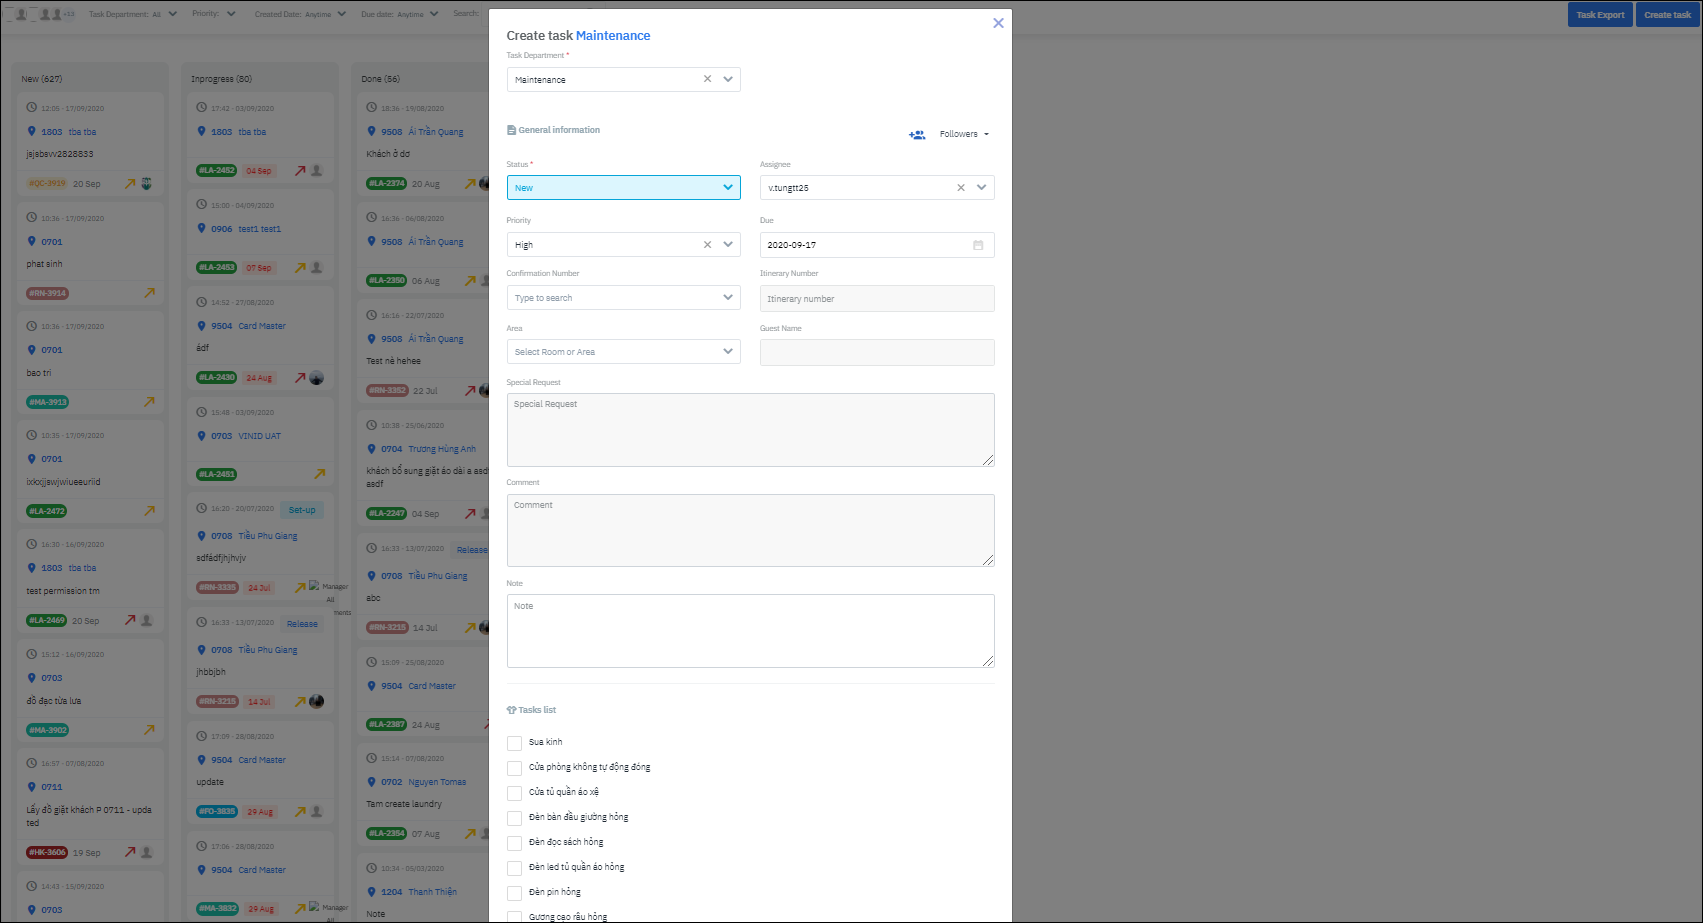Click into the Special Request text area
The width and height of the screenshot is (1703, 923).
pos(750,430)
